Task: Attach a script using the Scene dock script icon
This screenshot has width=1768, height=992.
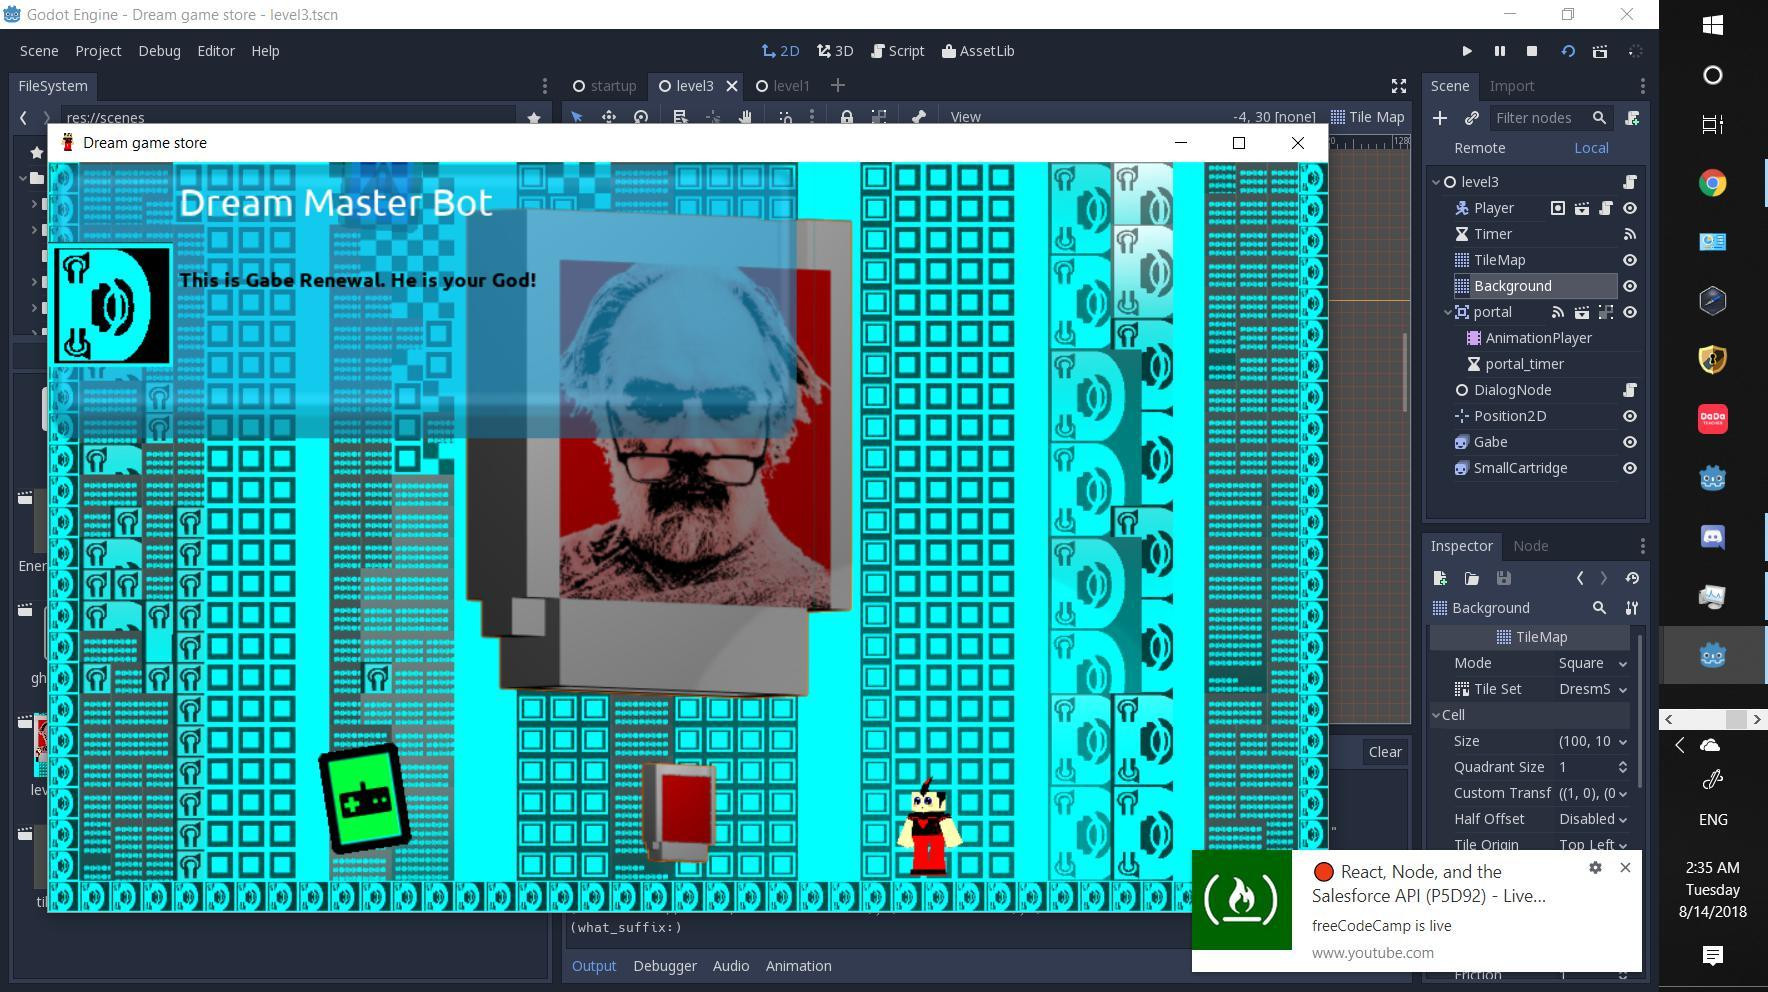Action: click(x=1632, y=118)
